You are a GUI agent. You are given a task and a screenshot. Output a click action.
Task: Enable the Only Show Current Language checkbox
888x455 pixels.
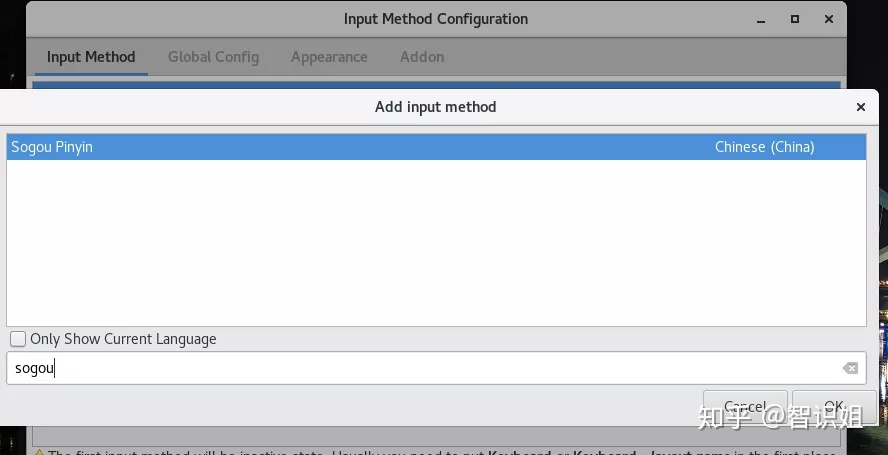click(18, 339)
